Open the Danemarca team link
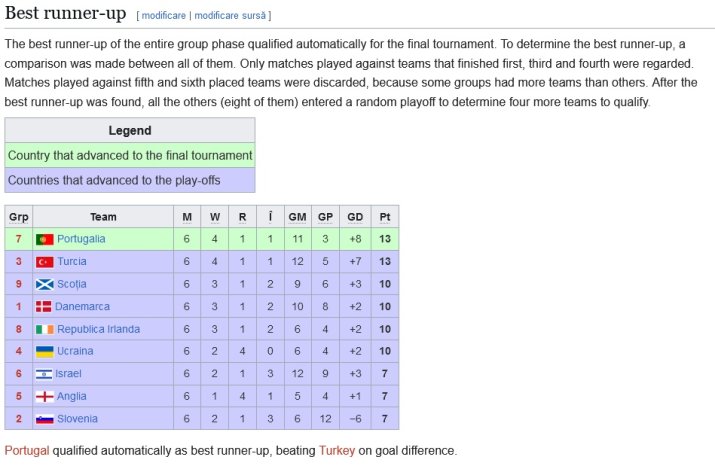The height and width of the screenshot is (466, 715). pos(83,306)
